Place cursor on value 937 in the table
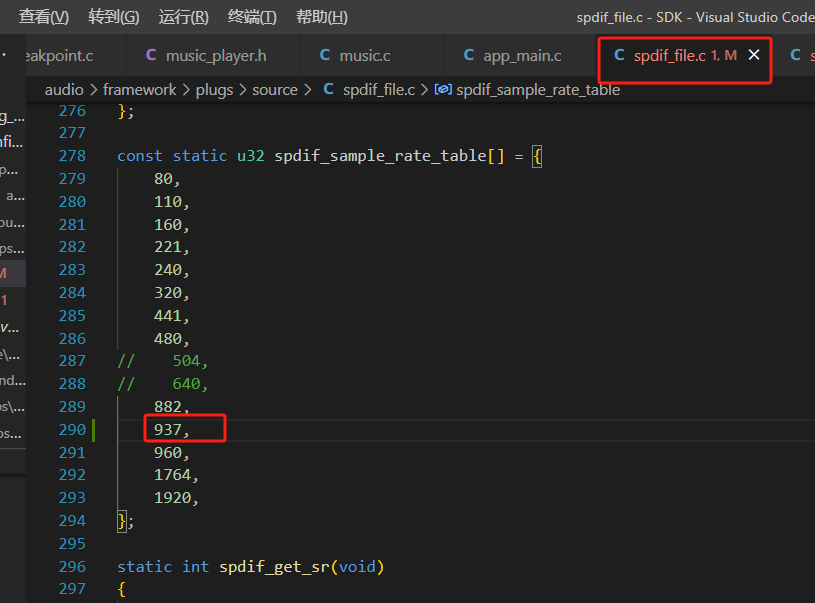The image size is (815, 603). point(167,430)
